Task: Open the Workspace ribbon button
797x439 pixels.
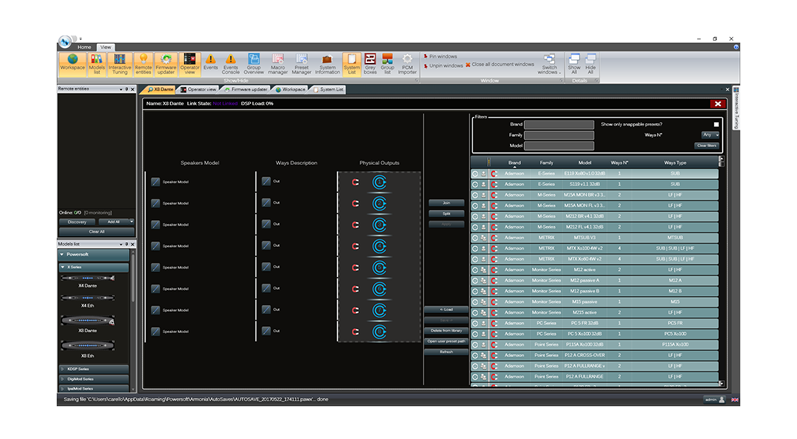Action: (73, 65)
